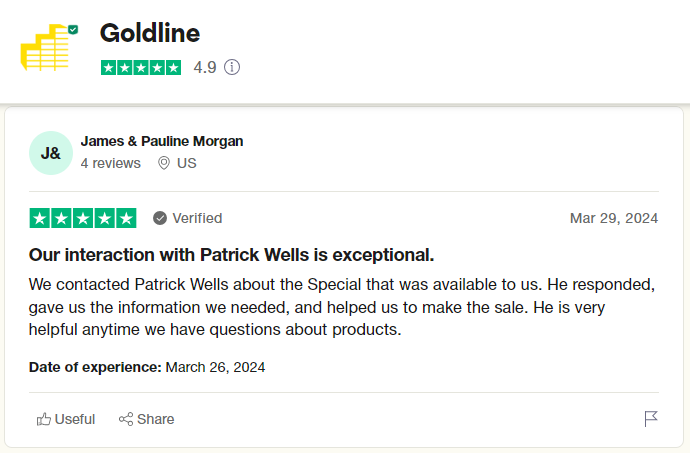690x453 pixels.
Task: Click the review's five-star rating
Action: pos(83,218)
